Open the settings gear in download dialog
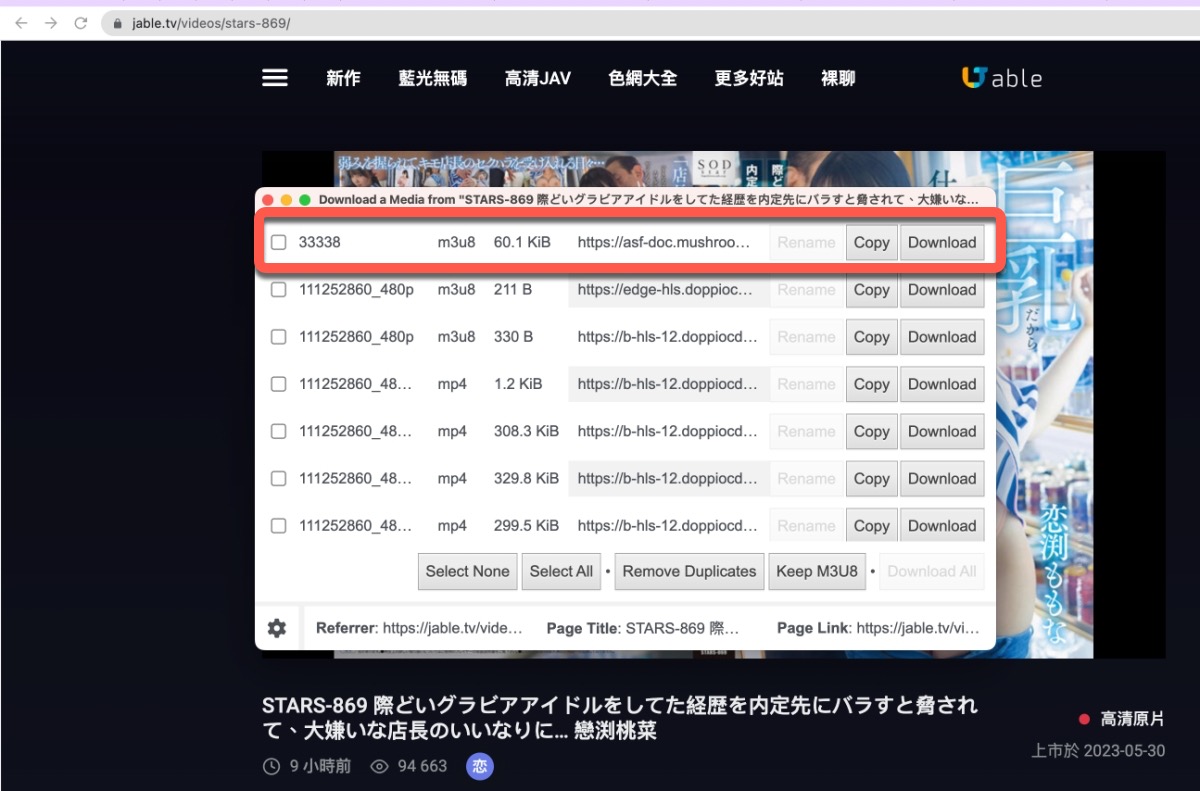 point(277,628)
